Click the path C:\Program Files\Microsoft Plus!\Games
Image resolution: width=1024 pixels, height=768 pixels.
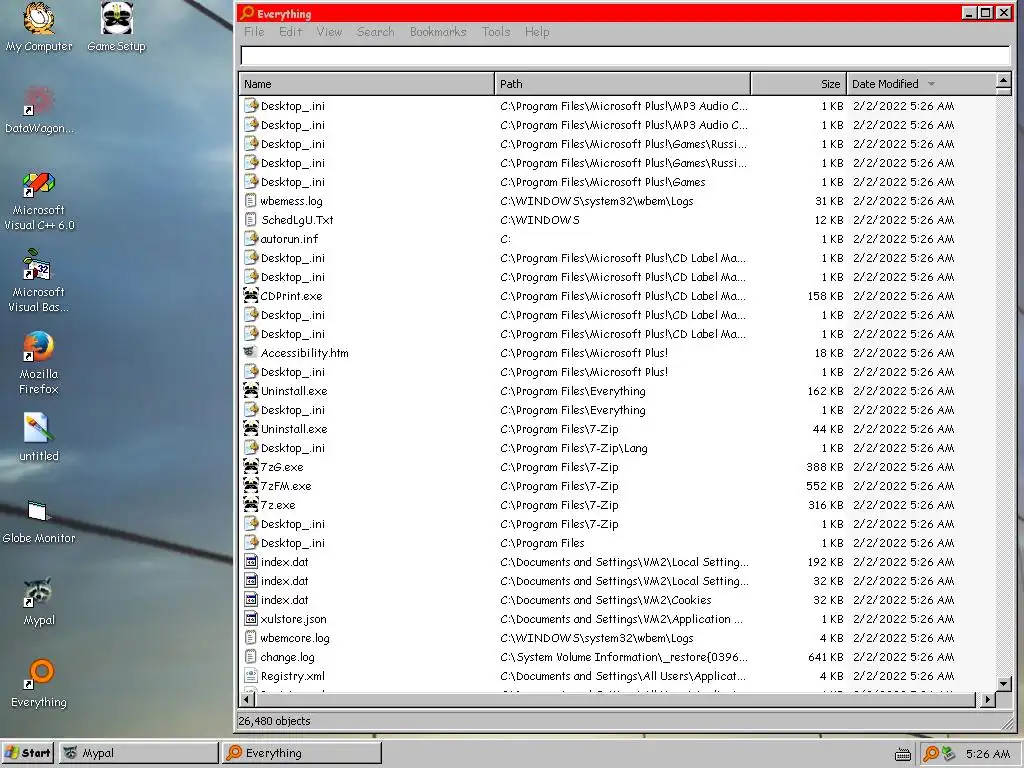(602, 182)
